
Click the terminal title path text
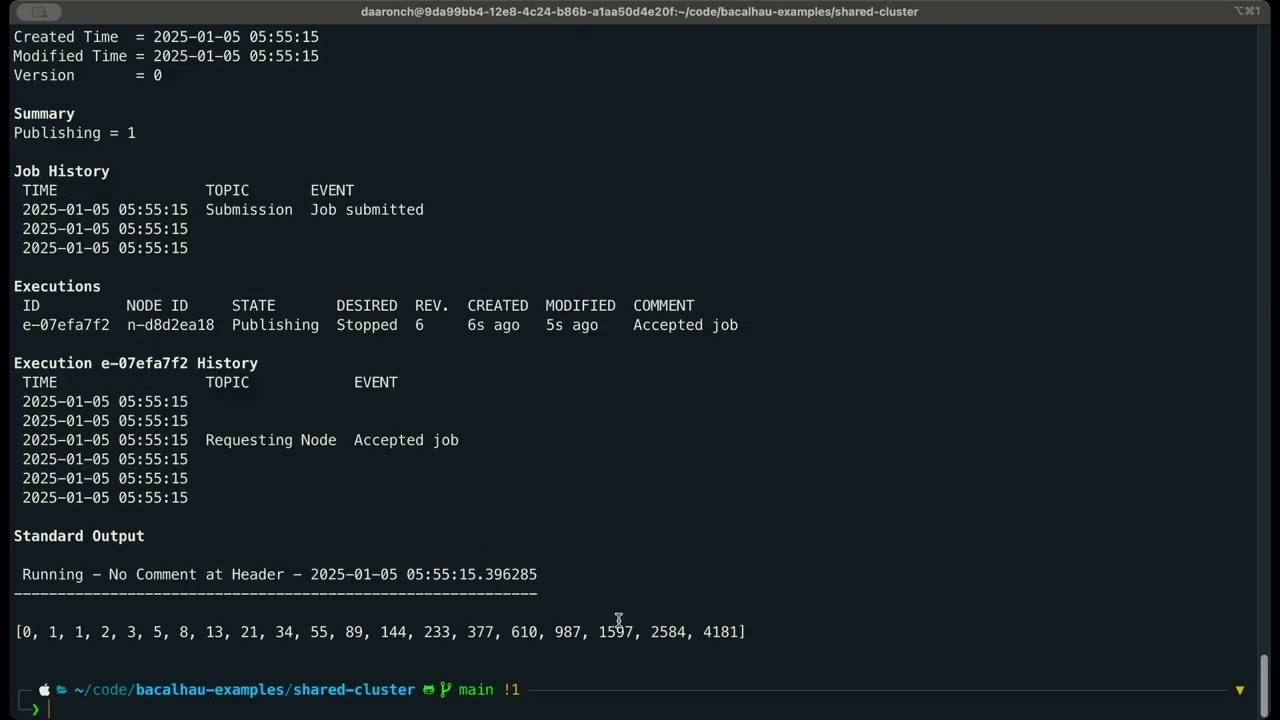click(639, 11)
